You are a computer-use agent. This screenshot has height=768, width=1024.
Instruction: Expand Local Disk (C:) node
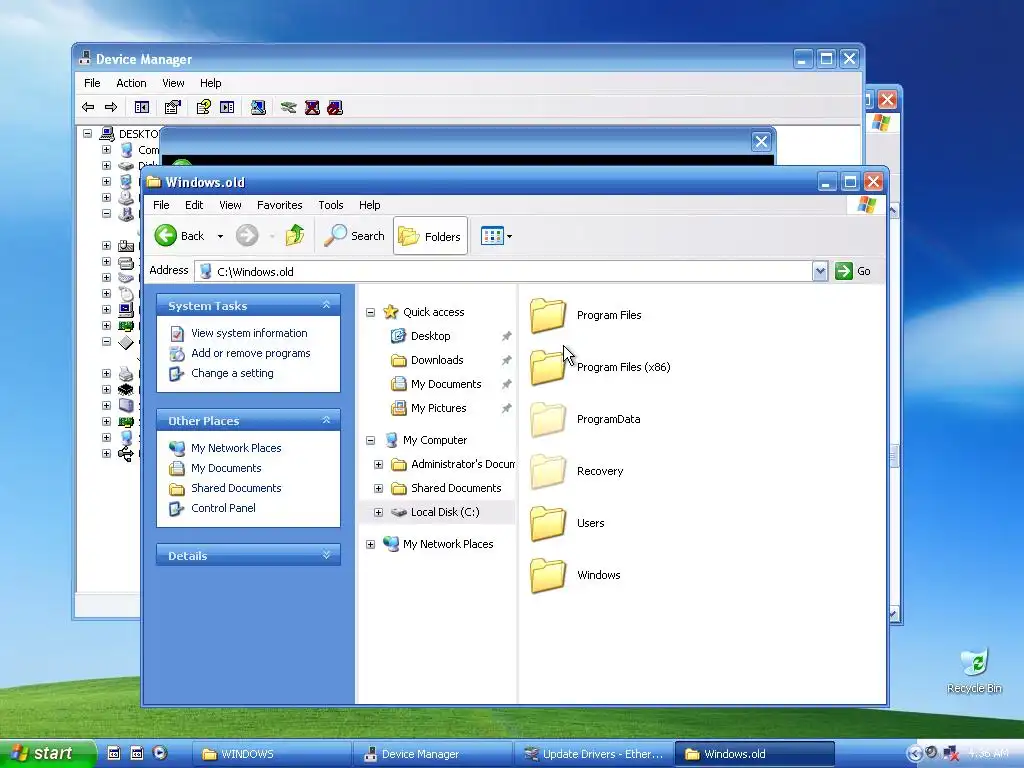[x=378, y=513]
